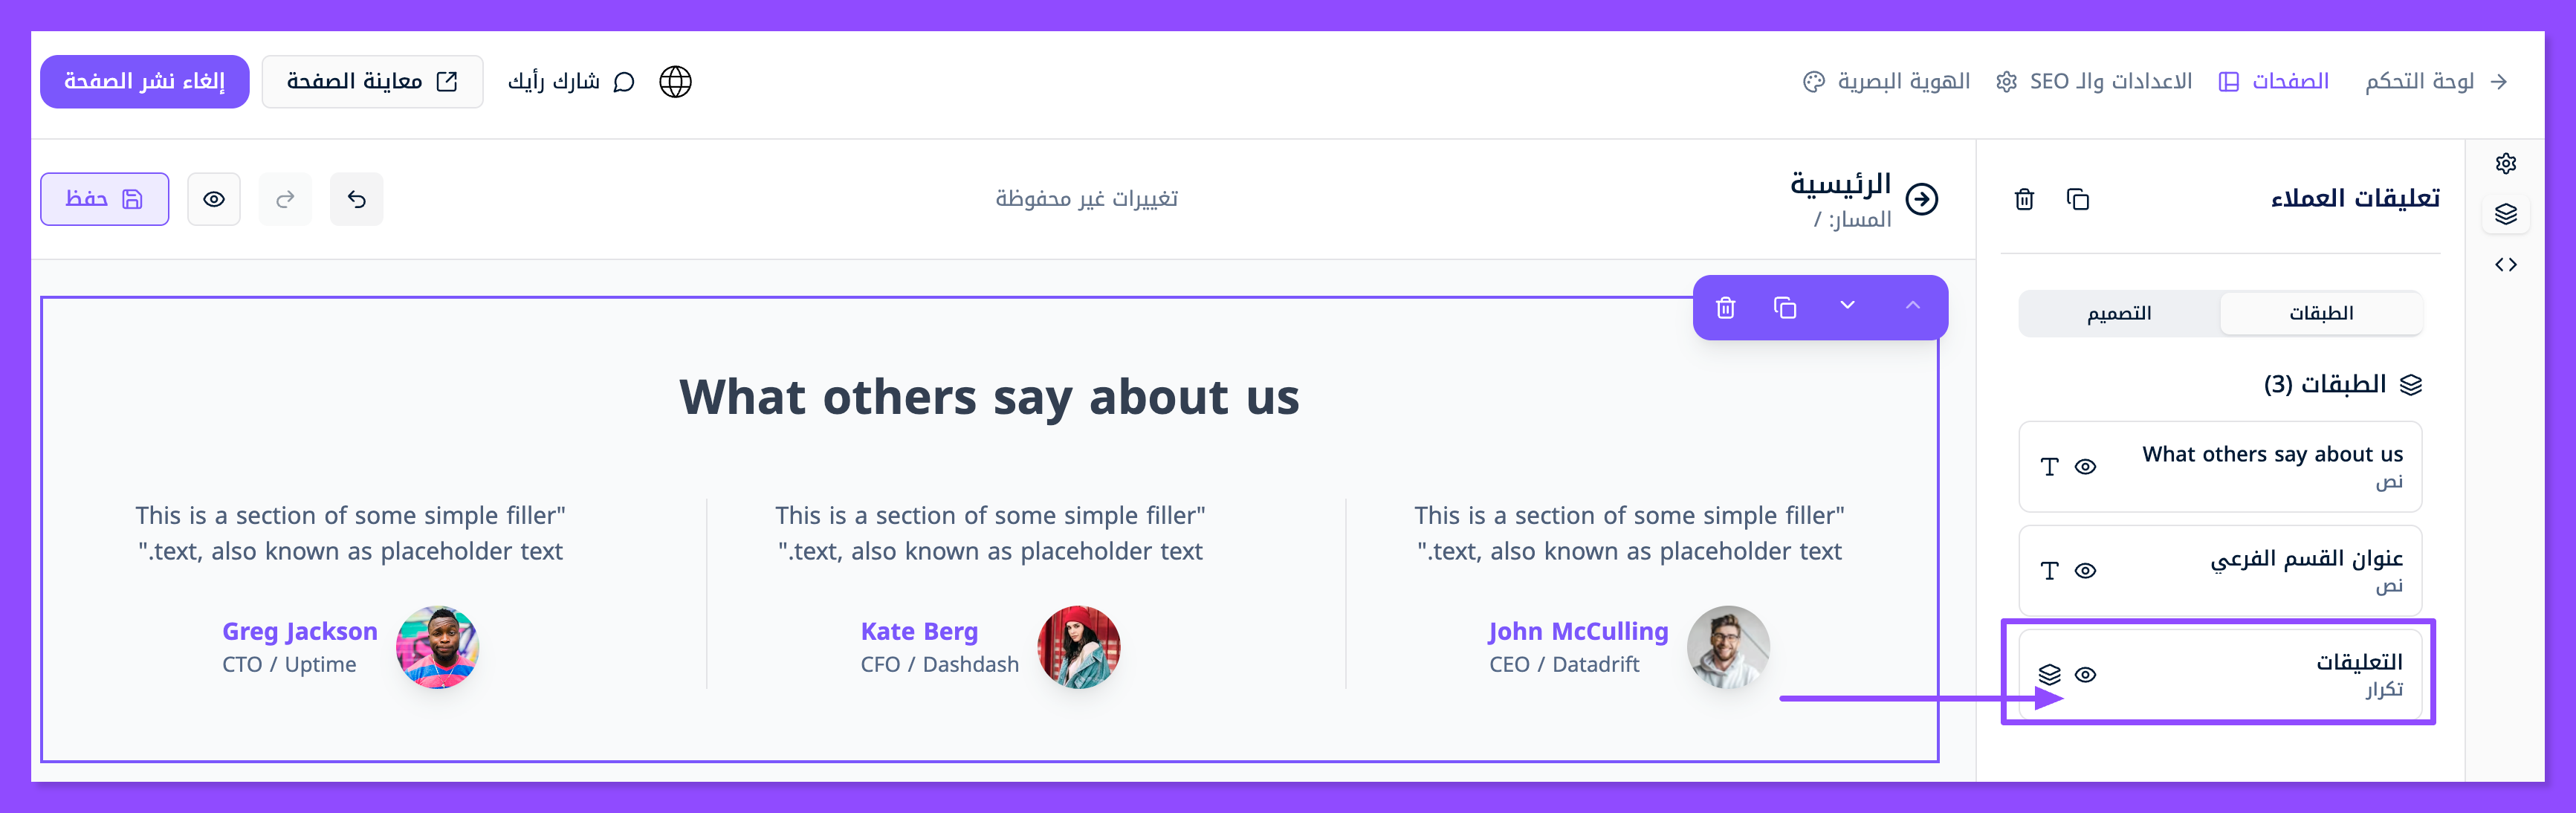Click the copy icon beside تعليقات العملاء
Screen dimensions: 2576x813
(2077, 199)
